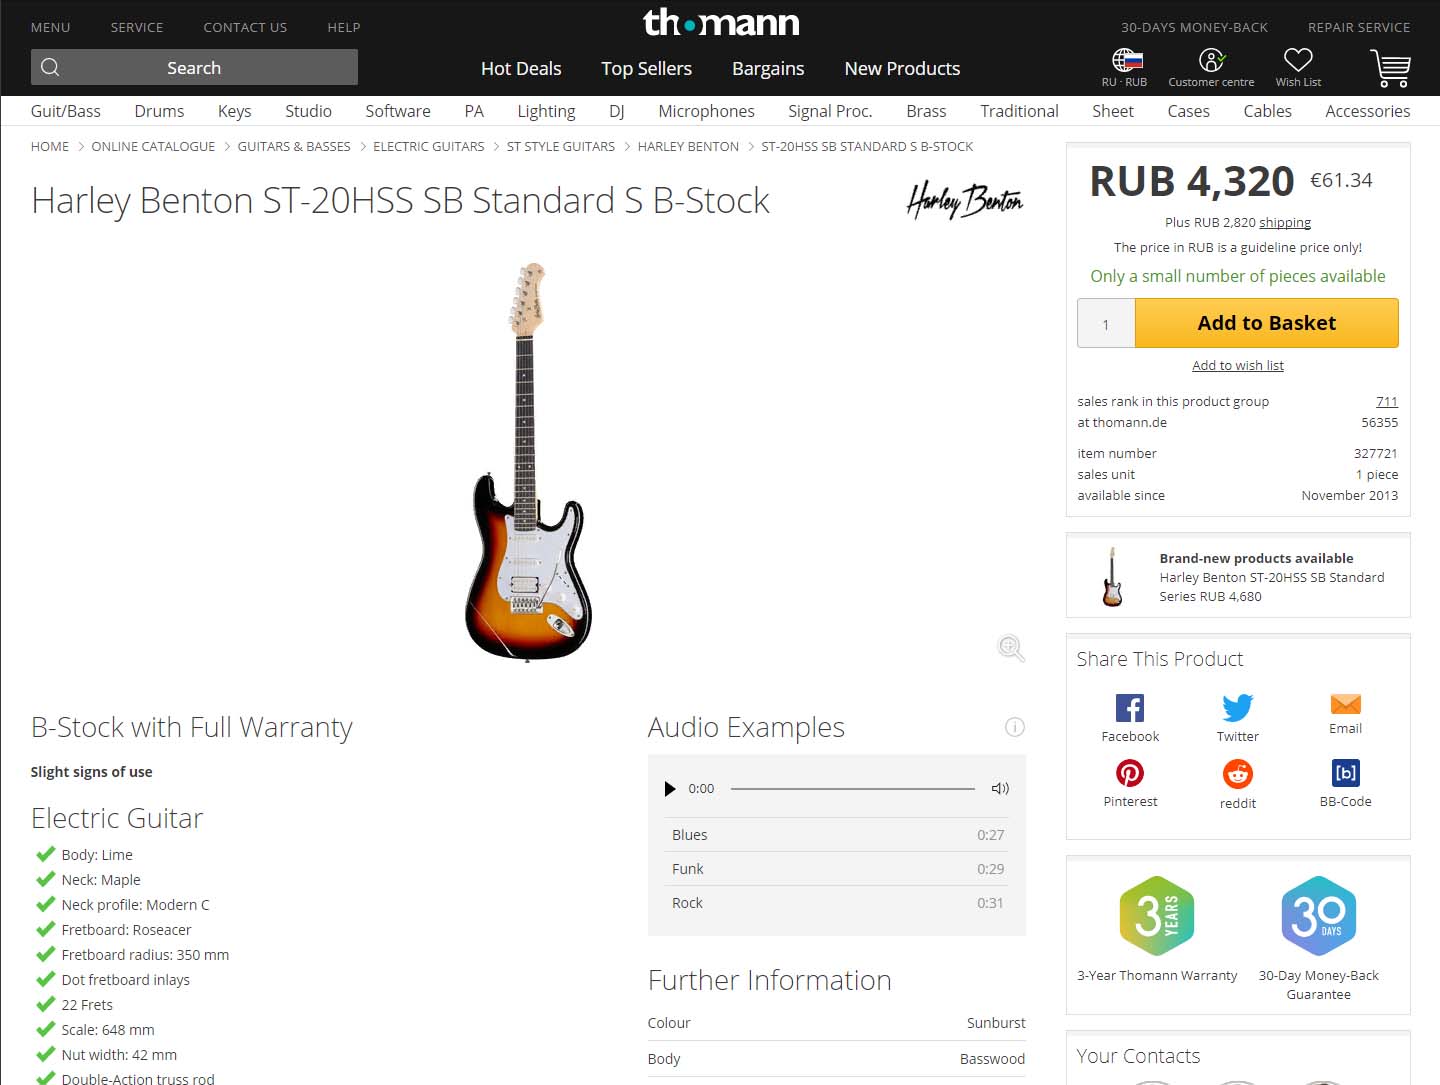The image size is (1440, 1085).
Task: Click the magnifier zoom icon on the guitar image
Action: (1011, 648)
